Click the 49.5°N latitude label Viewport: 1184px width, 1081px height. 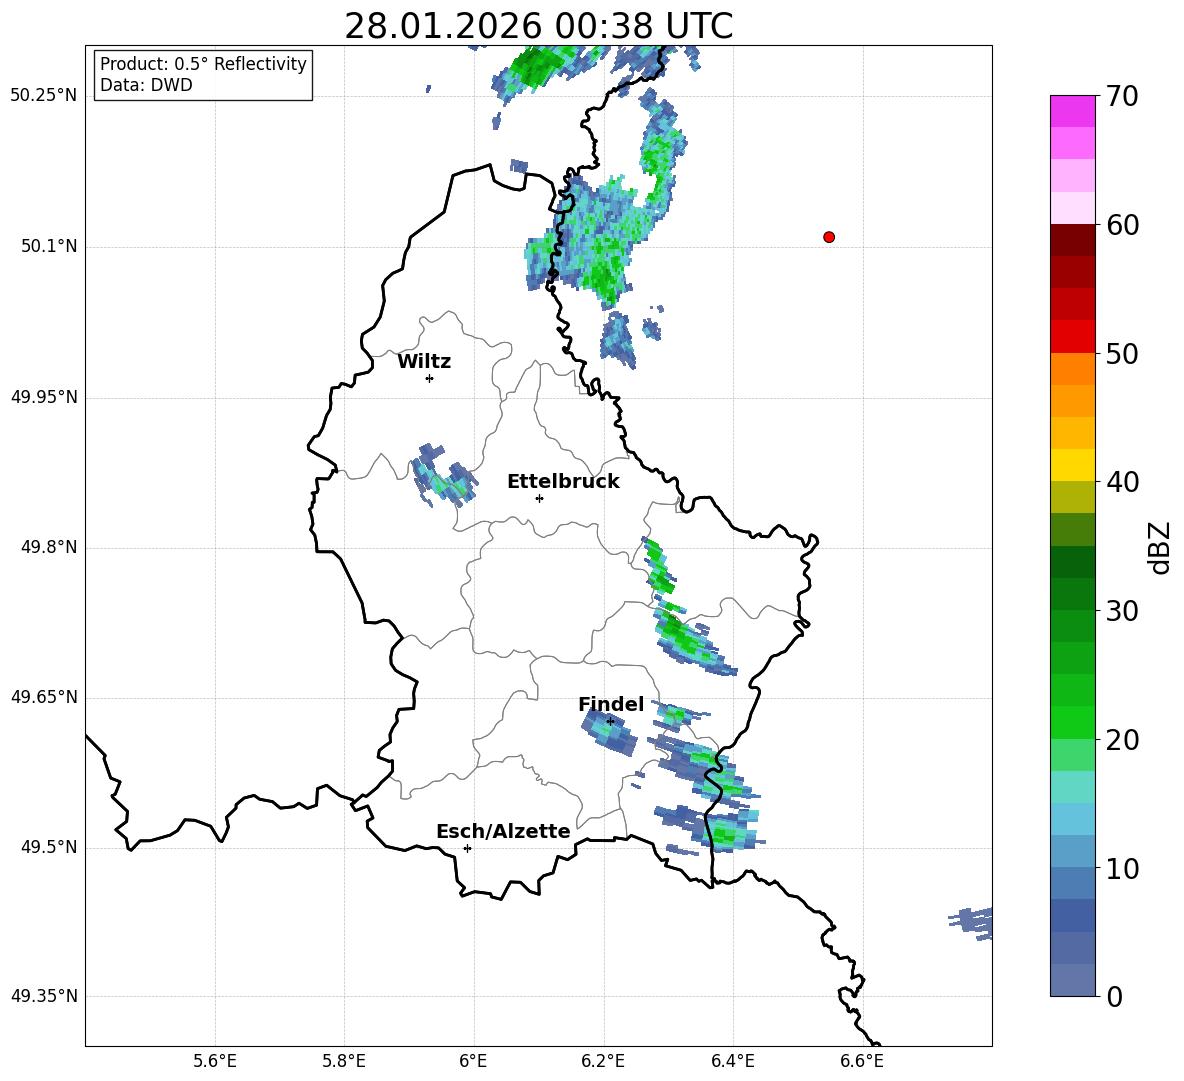point(49,847)
